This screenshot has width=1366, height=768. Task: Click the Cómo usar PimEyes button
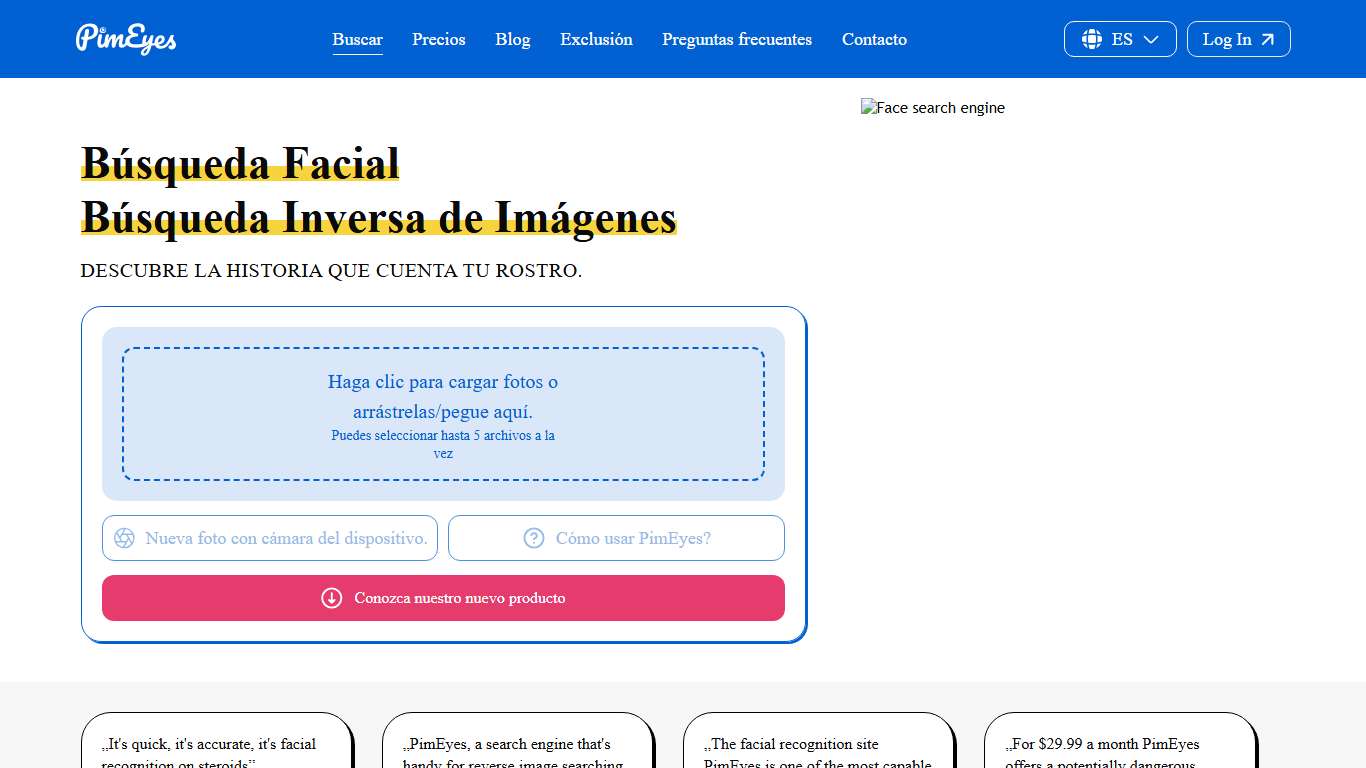point(616,538)
